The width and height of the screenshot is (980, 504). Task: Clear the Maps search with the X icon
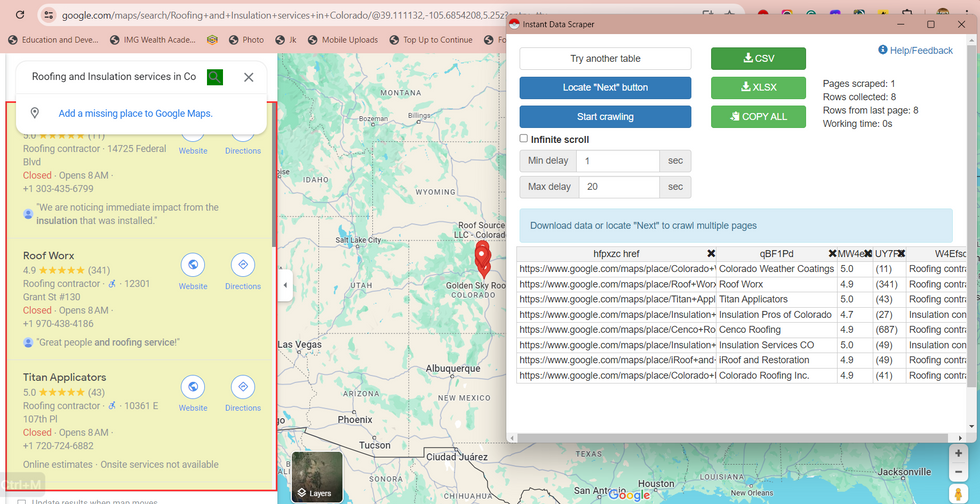pyautogui.click(x=249, y=77)
